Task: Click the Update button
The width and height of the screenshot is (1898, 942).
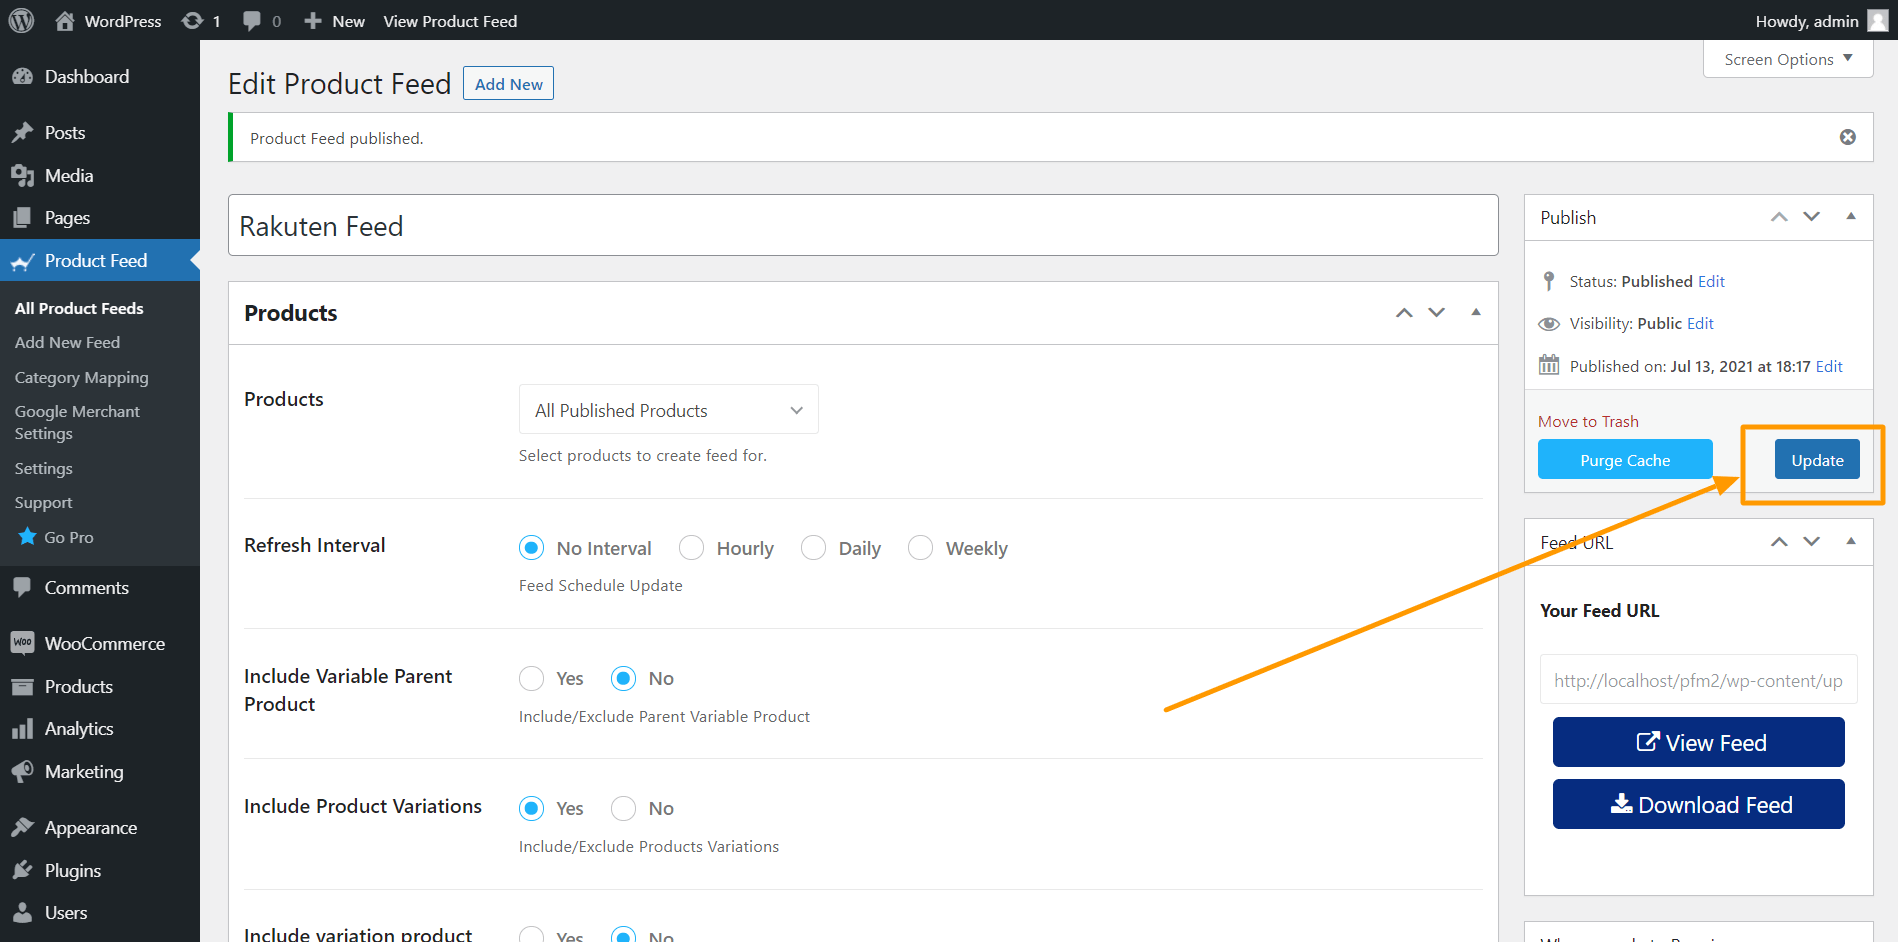Action: tap(1816, 460)
